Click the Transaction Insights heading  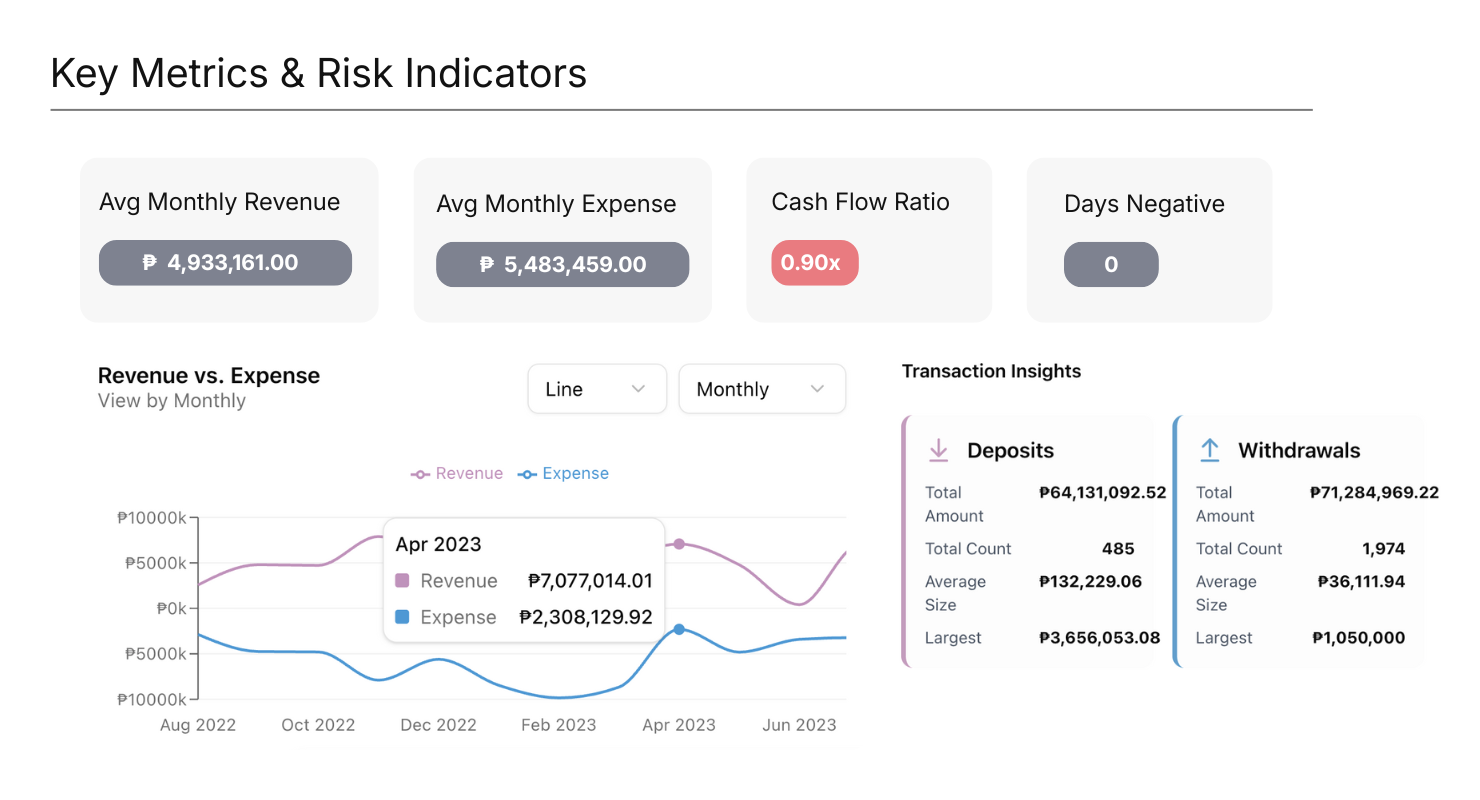tap(991, 371)
